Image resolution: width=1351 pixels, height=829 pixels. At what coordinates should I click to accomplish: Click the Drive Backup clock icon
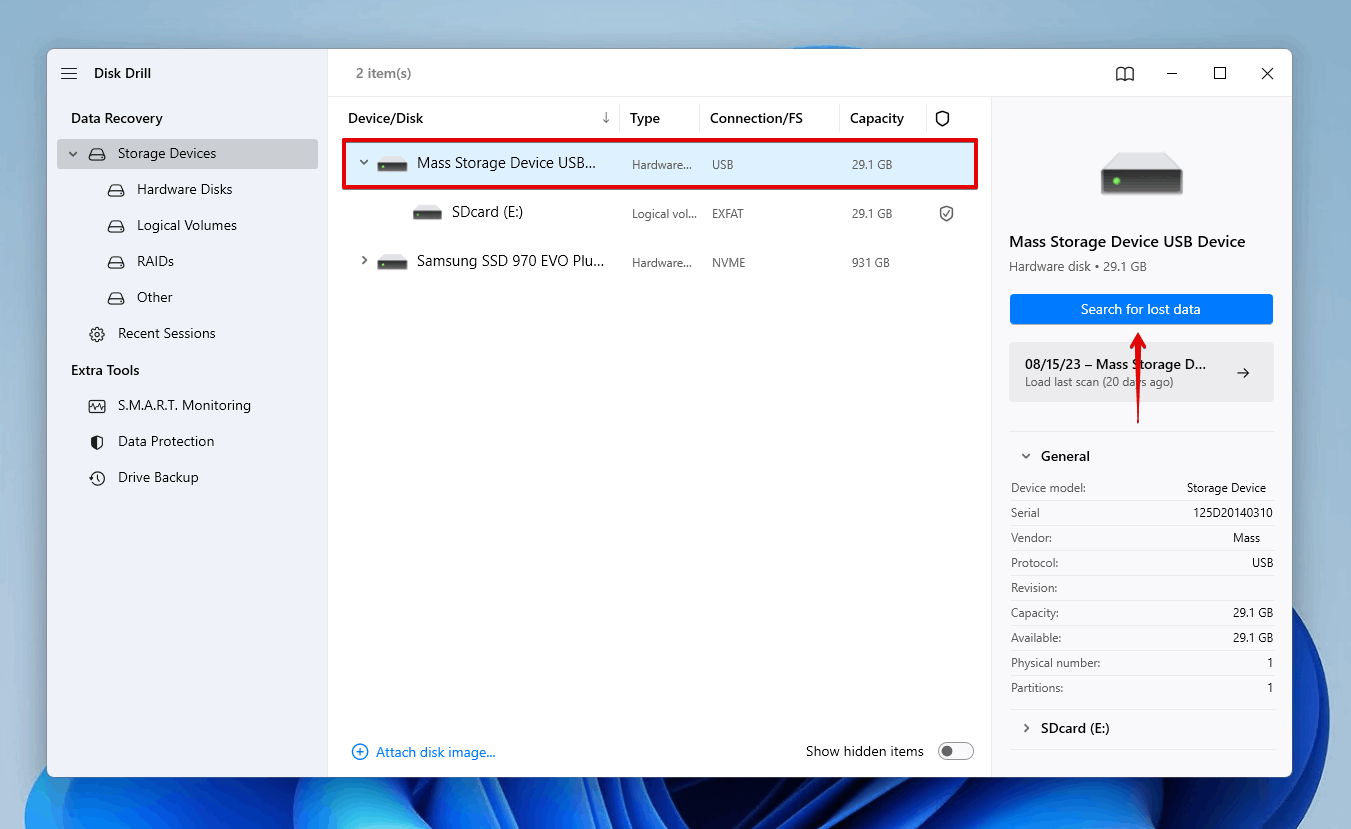pyautogui.click(x=97, y=478)
